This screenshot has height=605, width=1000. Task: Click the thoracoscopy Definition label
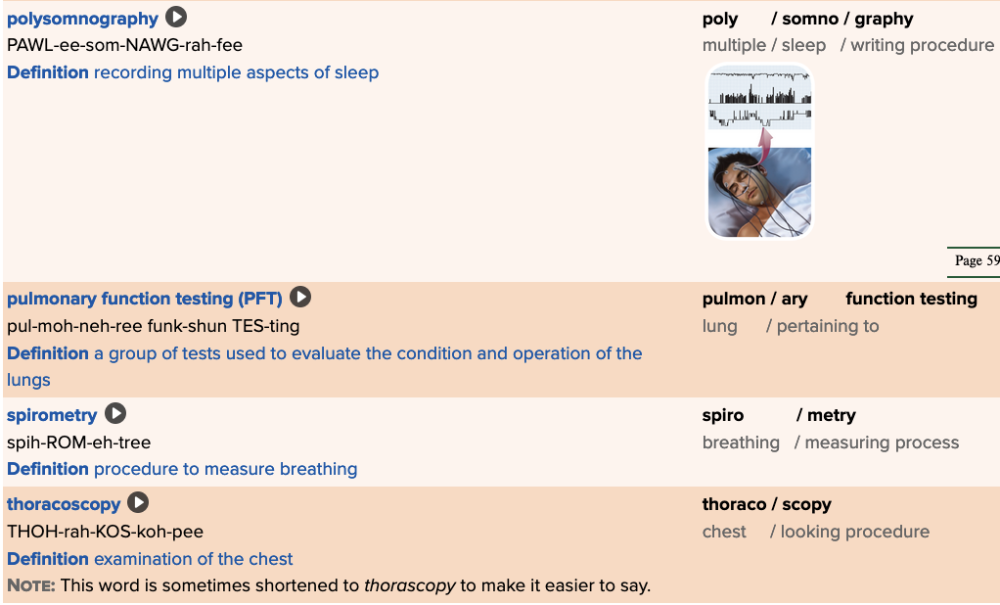(x=47, y=559)
